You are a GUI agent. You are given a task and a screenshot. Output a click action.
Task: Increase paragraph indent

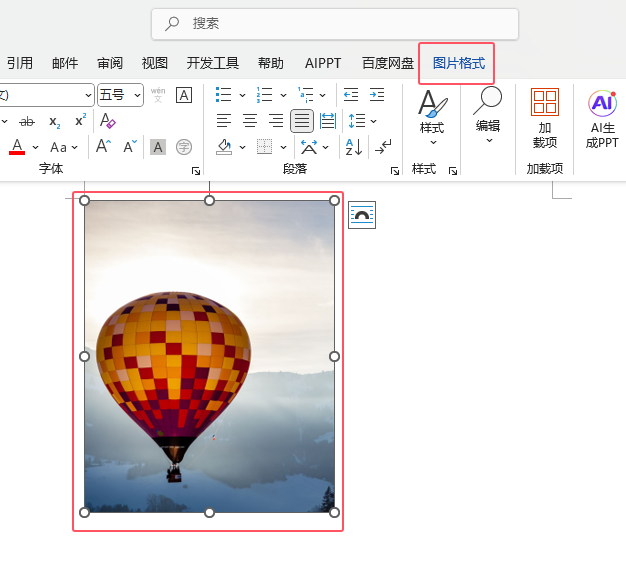377,95
